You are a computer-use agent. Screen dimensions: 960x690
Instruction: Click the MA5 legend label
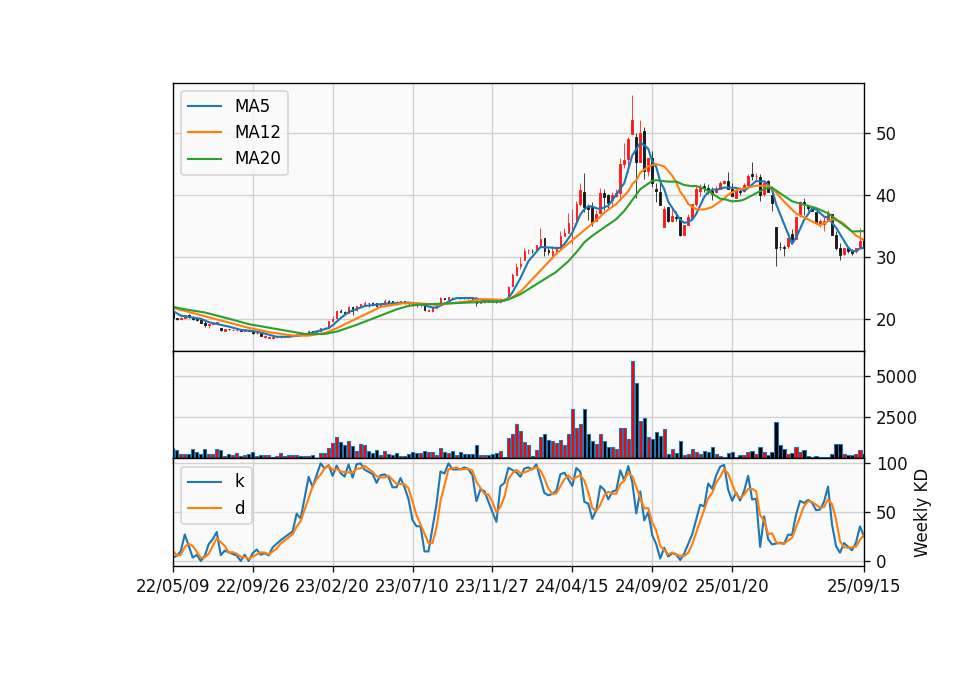252,106
